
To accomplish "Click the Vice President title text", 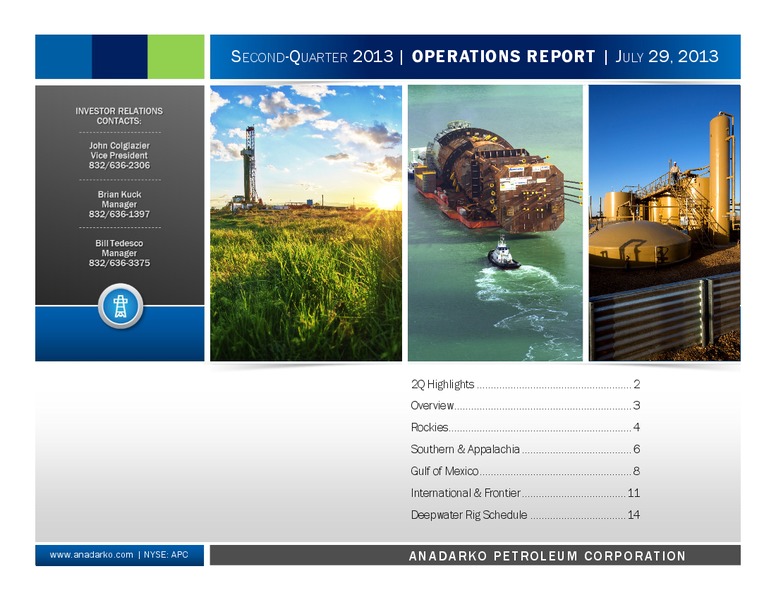I will [x=119, y=155].
